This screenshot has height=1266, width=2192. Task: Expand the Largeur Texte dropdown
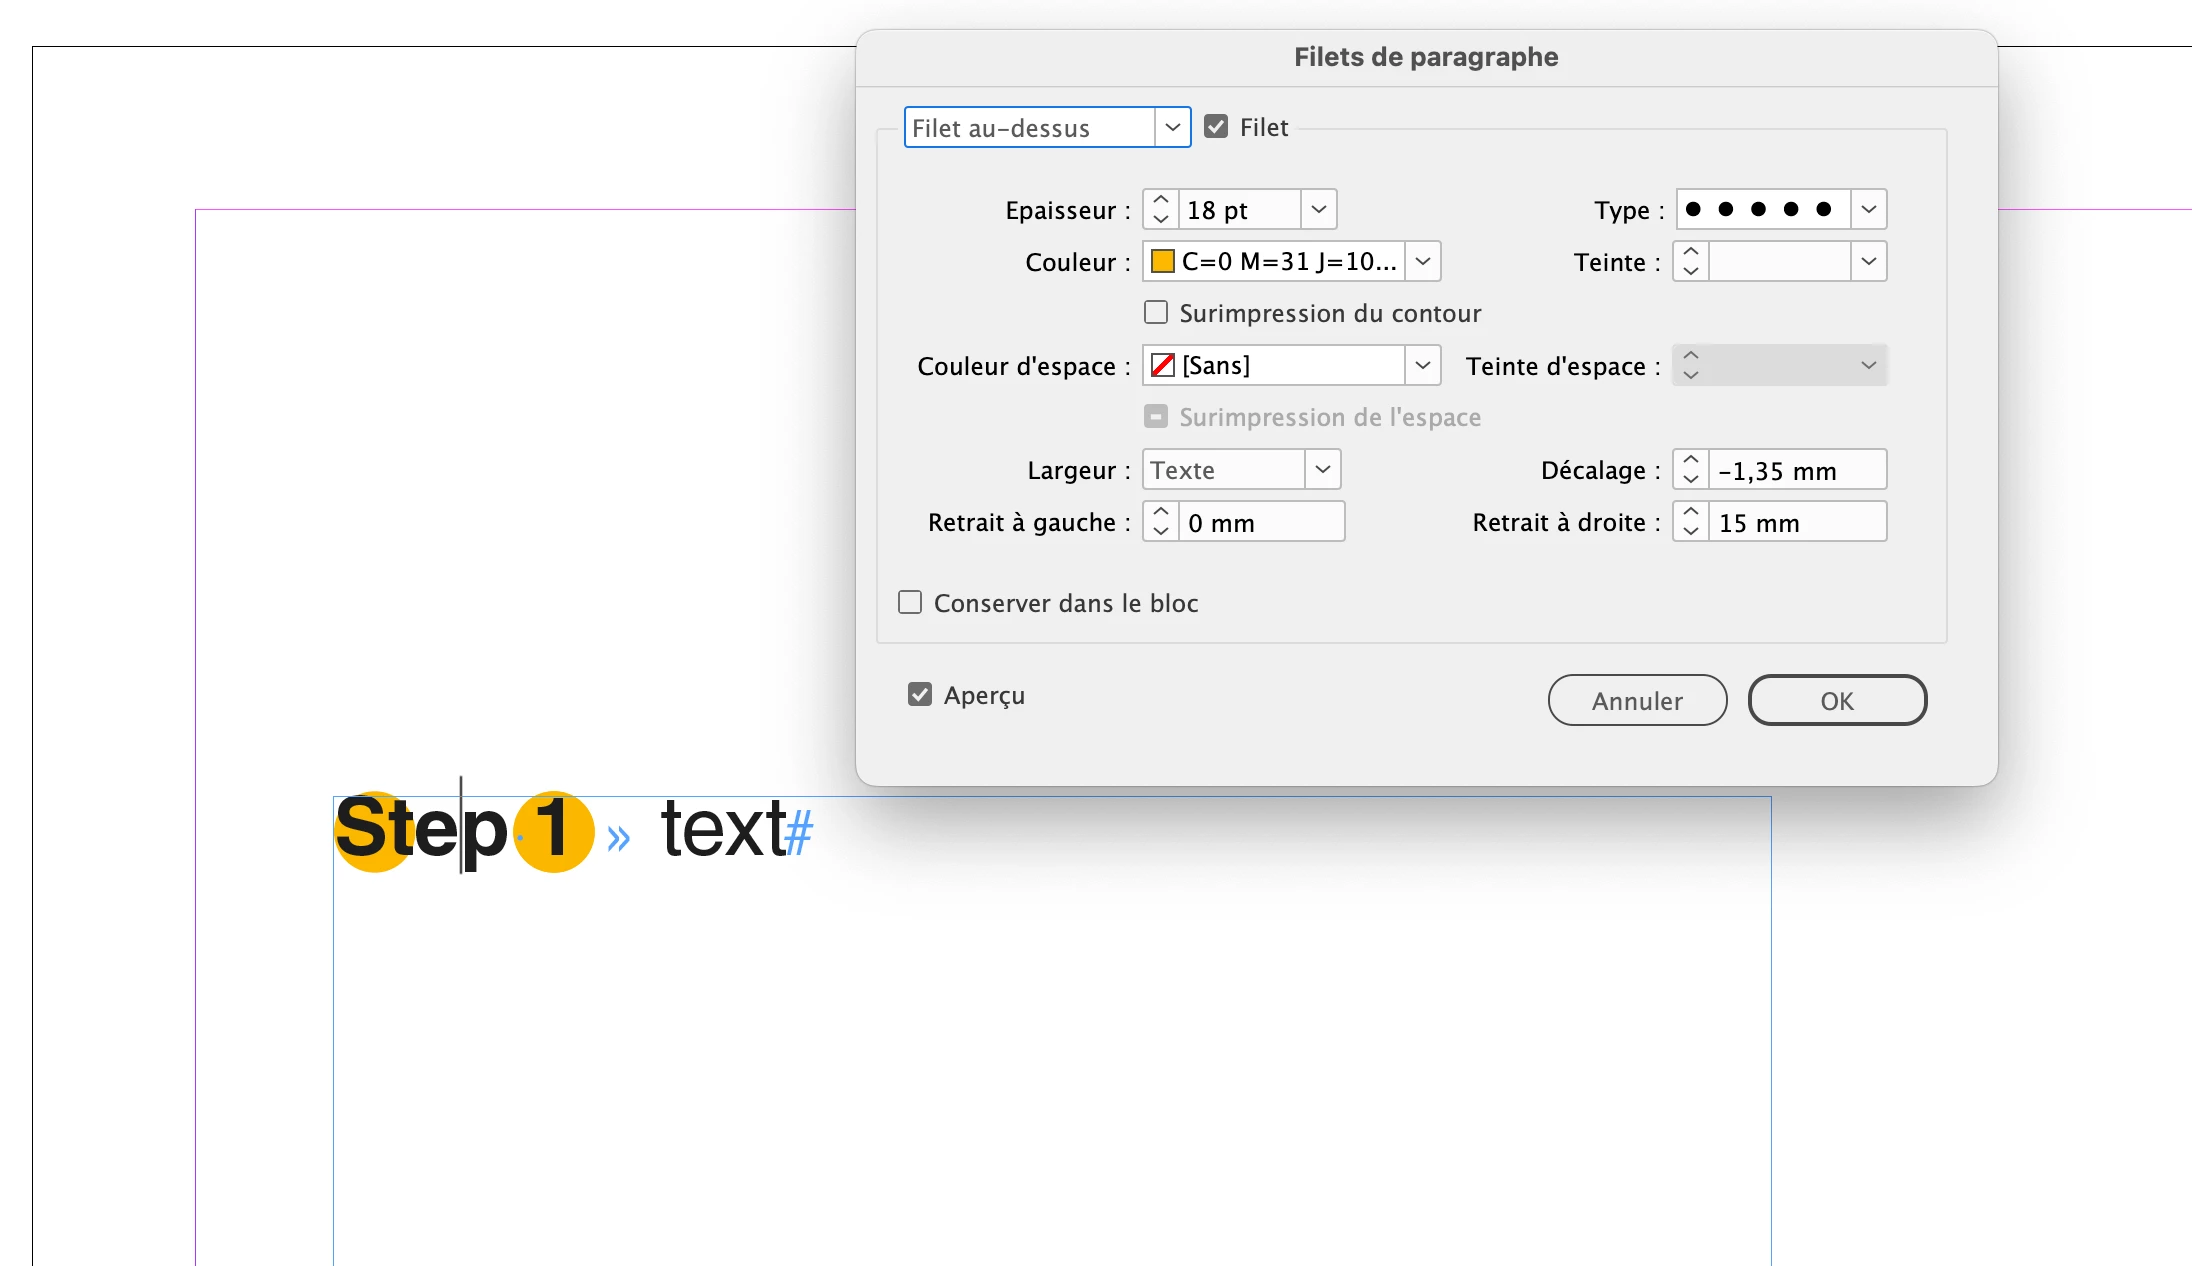click(x=1322, y=470)
